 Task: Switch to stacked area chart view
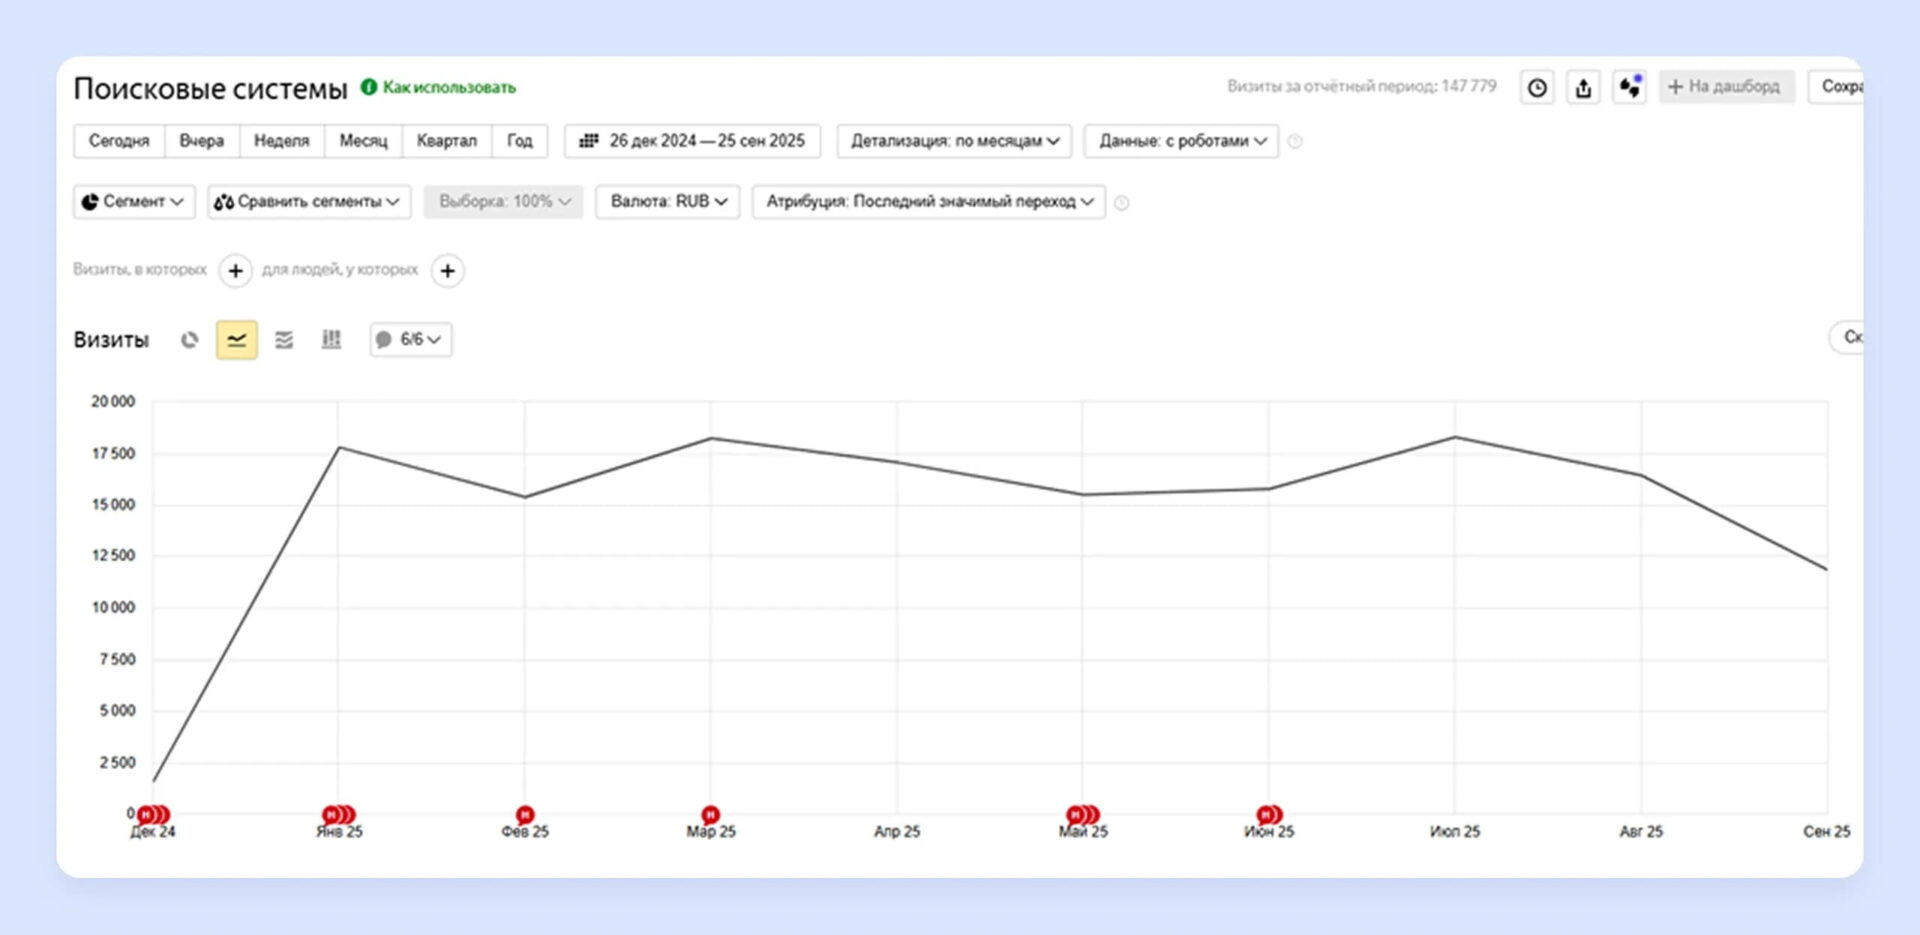[x=284, y=340]
